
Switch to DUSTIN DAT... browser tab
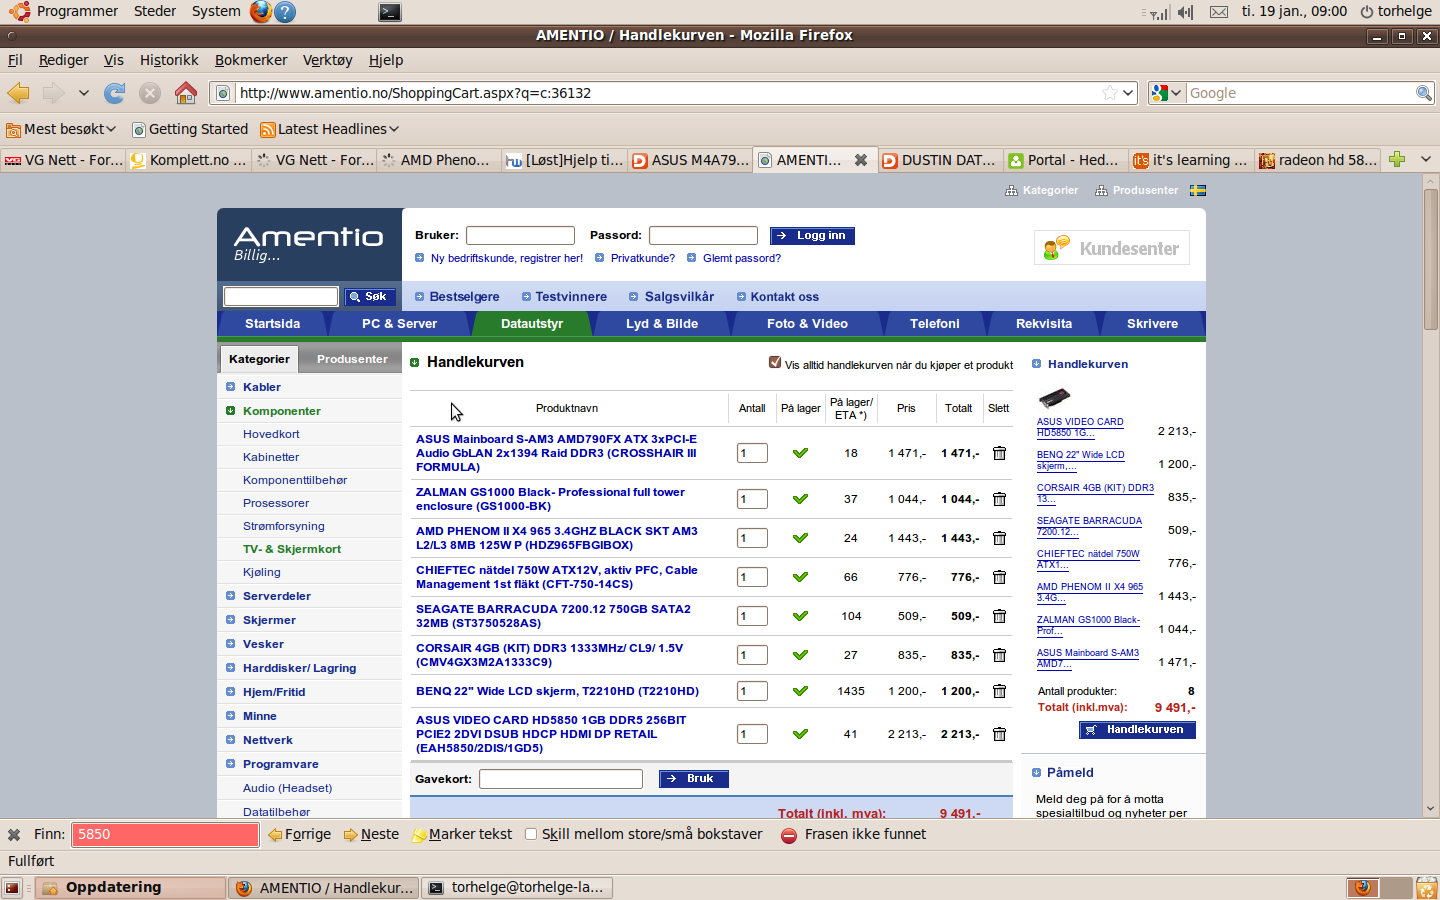coord(940,160)
